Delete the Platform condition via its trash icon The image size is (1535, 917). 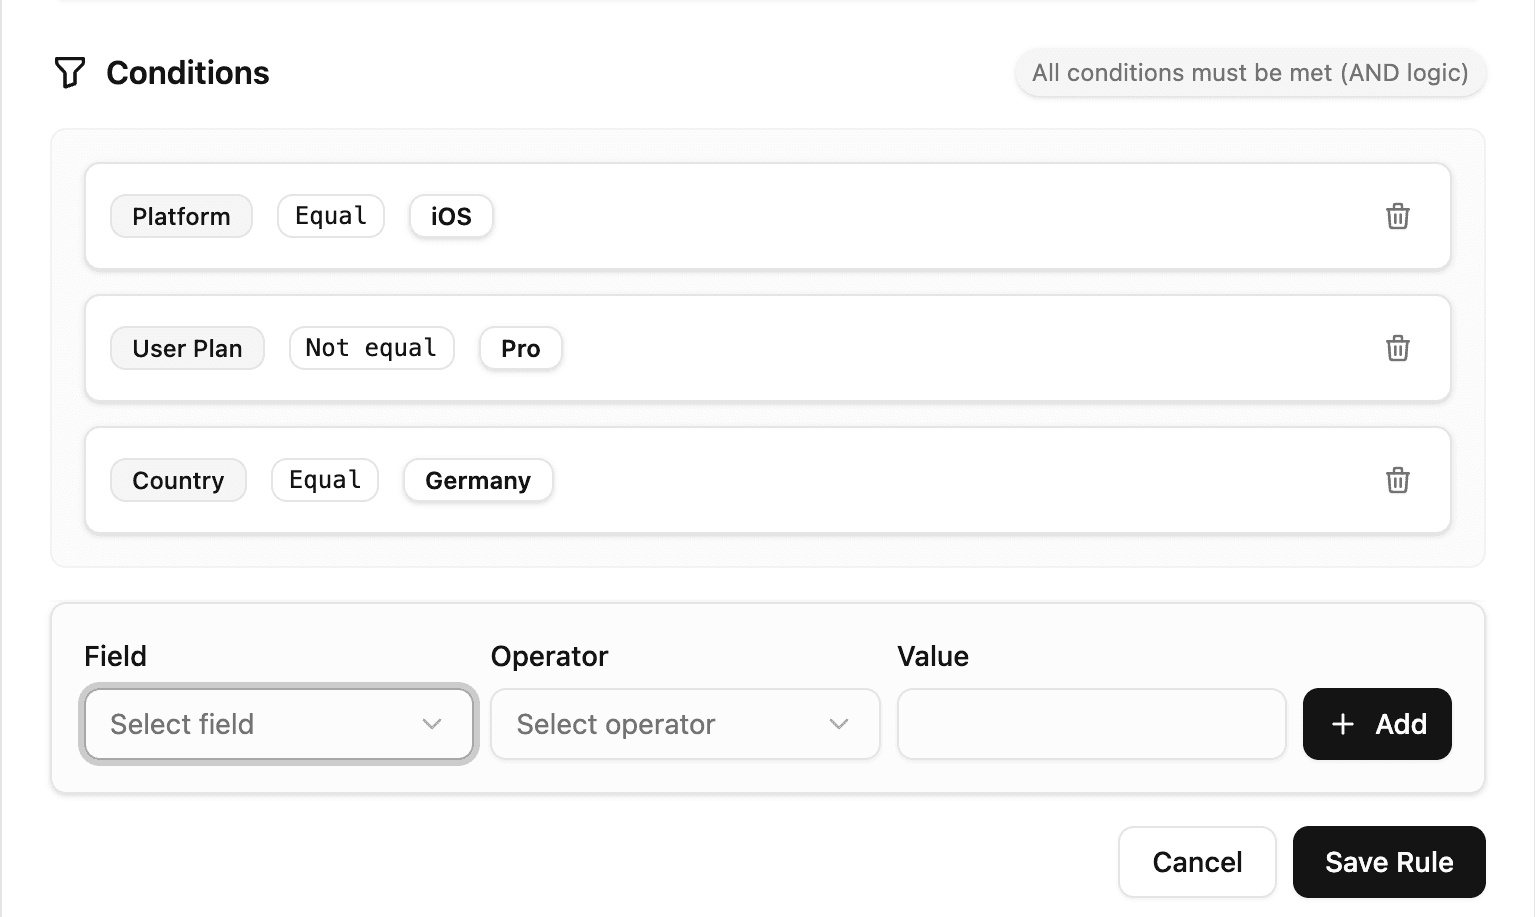coord(1398,216)
